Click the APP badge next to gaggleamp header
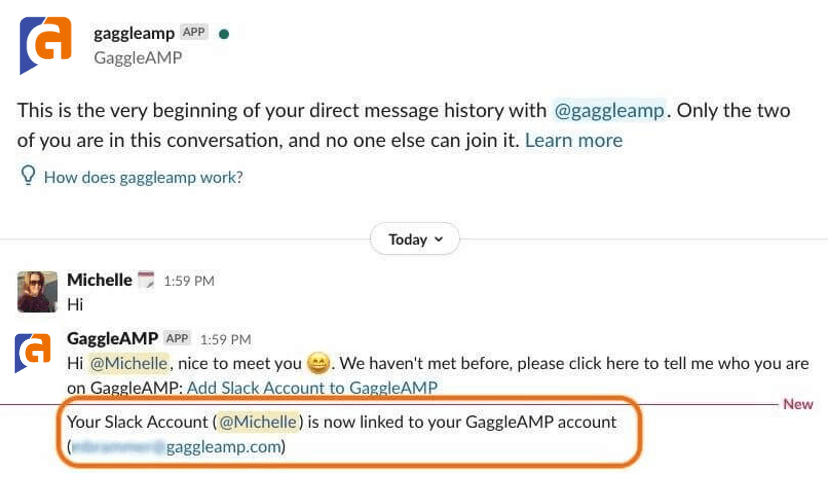This screenshot has width=832, height=478. [194, 32]
